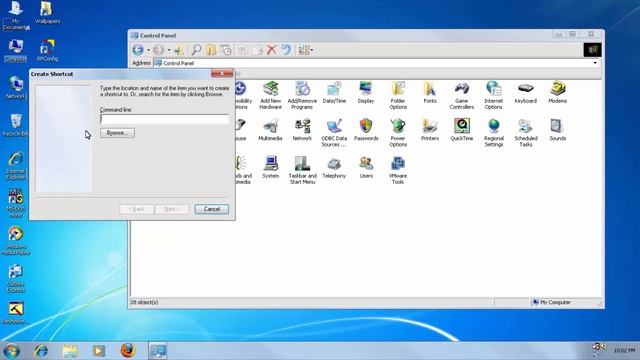The width and height of the screenshot is (640, 360).
Task: Toggle the Folders pane toolbar icon
Action: [211, 50]
